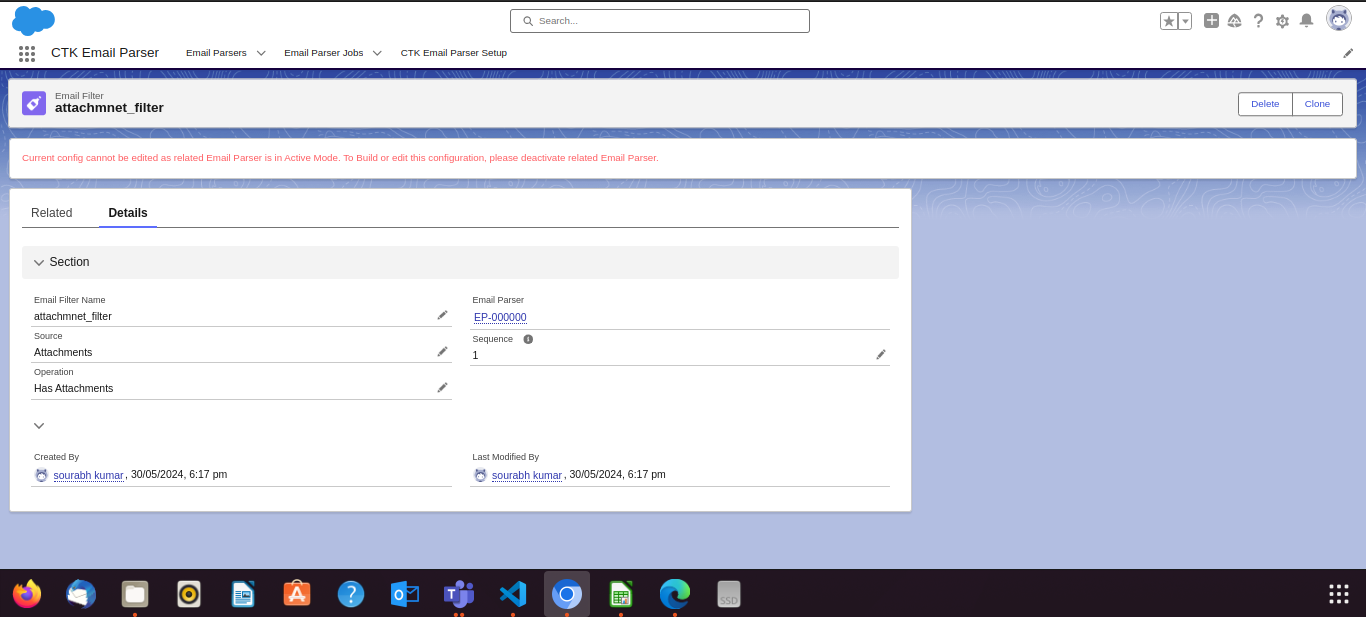The image size is (1366, 617).
Task: Show the Sequence info tooltip icon
Action: [x=528, y=339]
